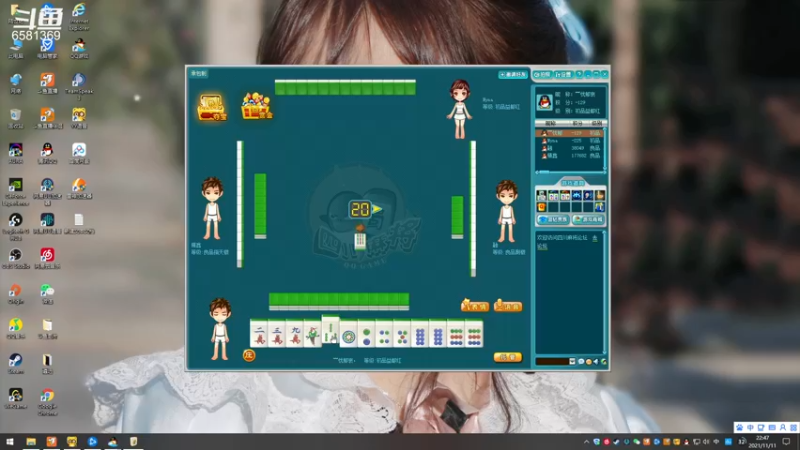The image size is (800, 450).
Task: Open WeChat desktop icon
Action: tap(47, 294)
